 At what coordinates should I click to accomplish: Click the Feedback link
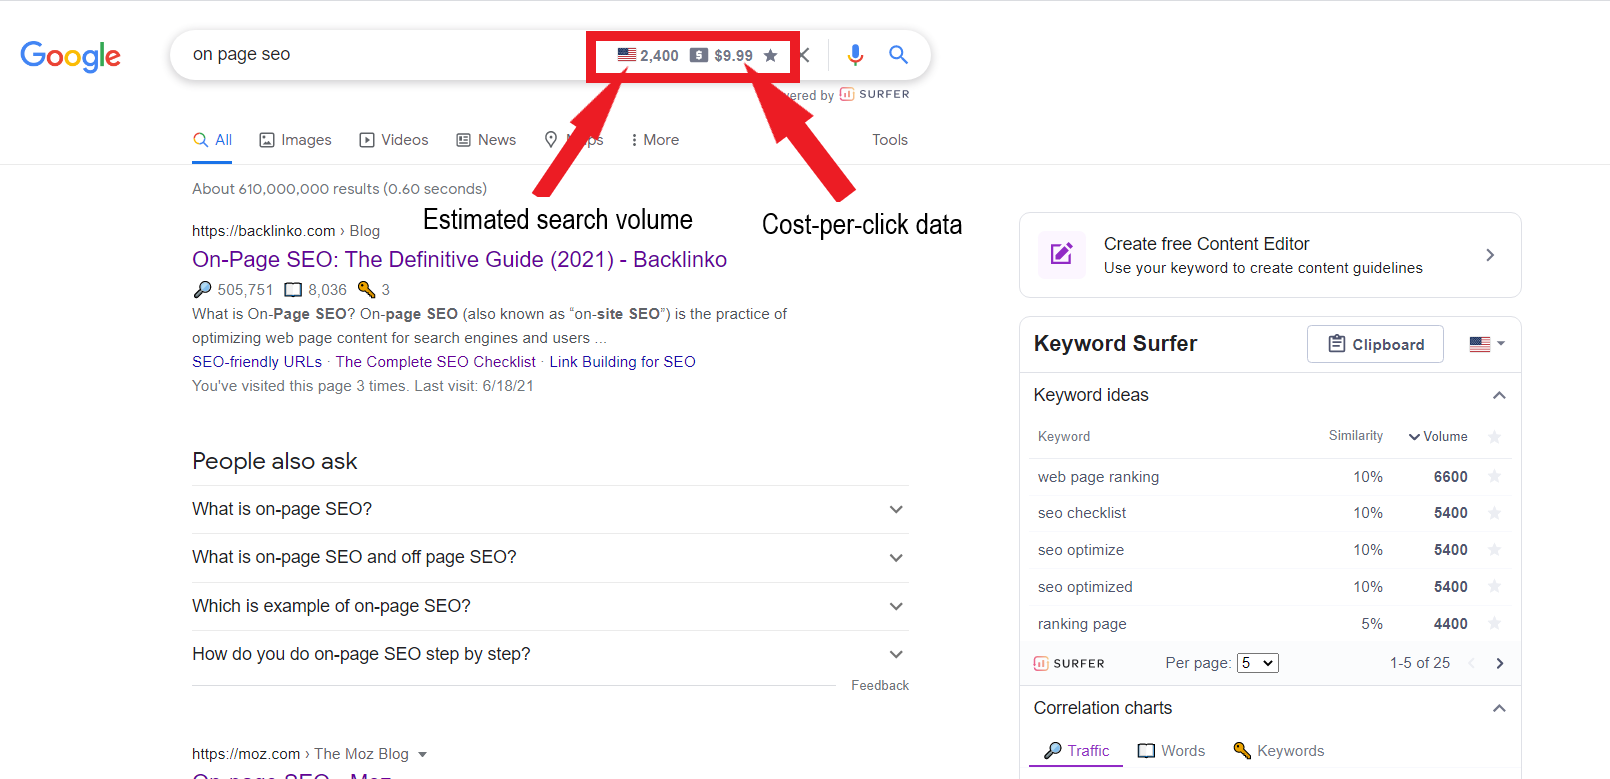880,686
